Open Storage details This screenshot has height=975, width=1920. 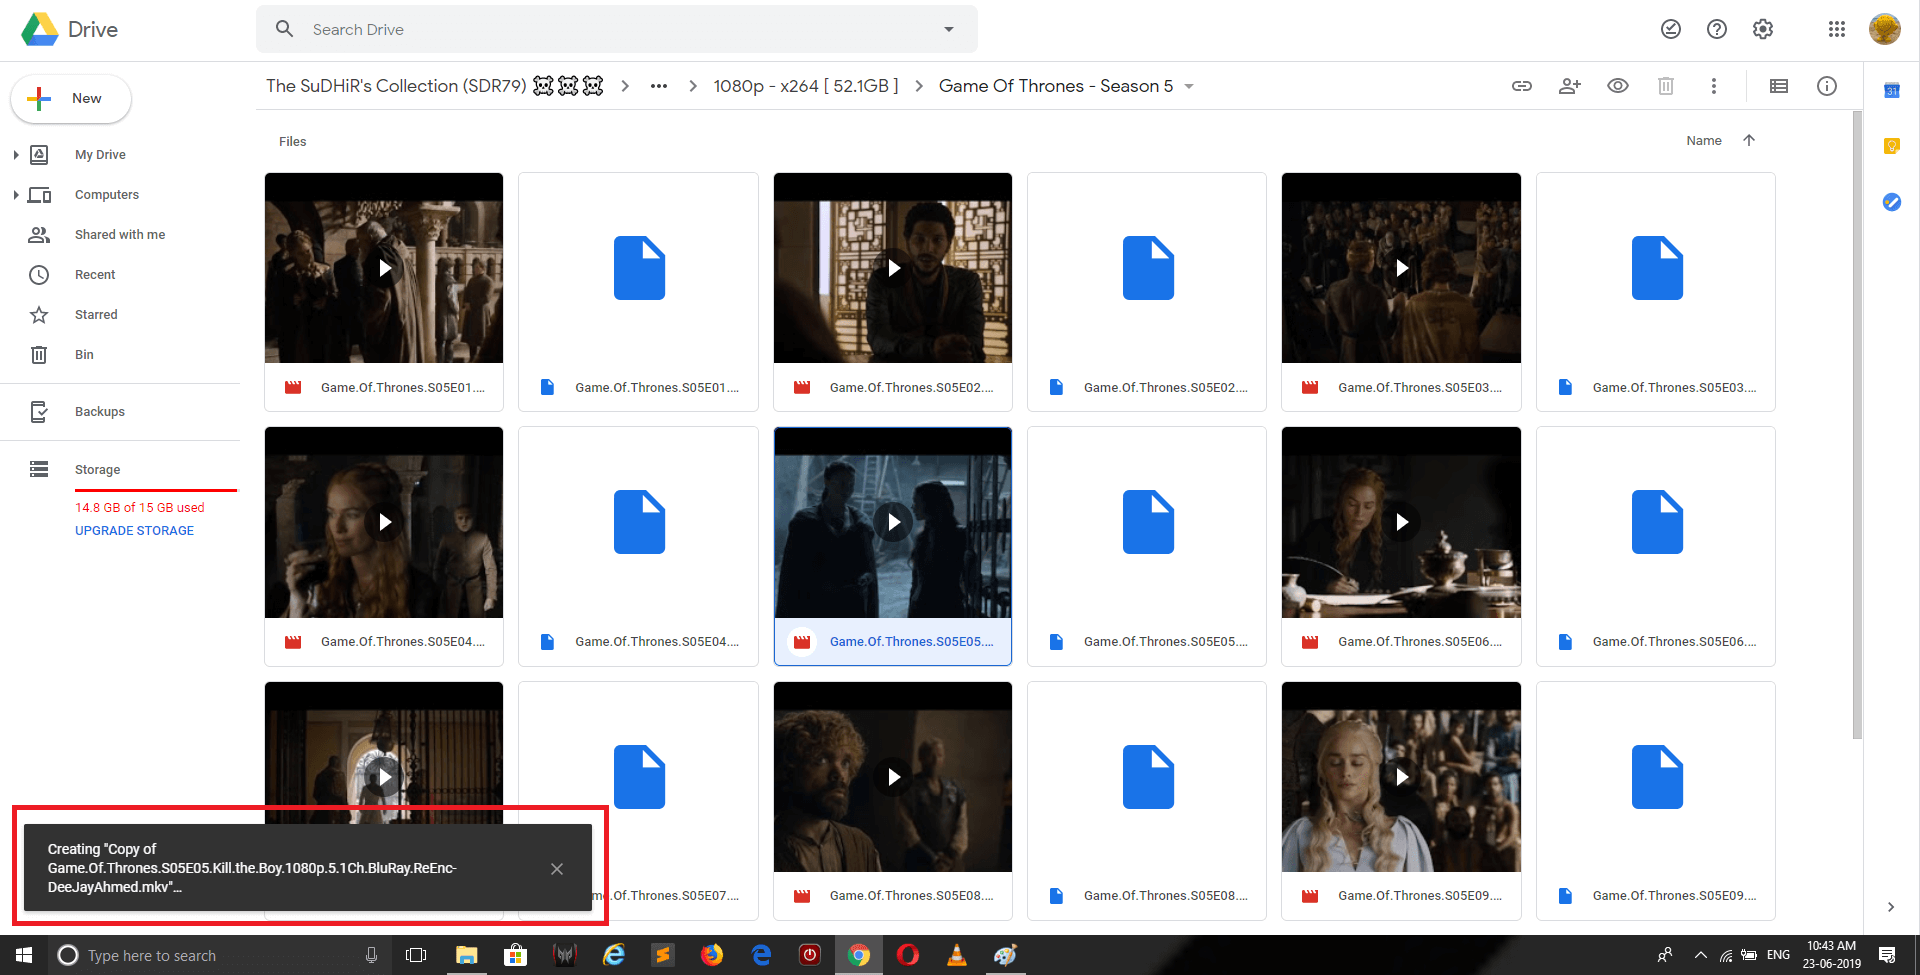(x=97, y=470)
